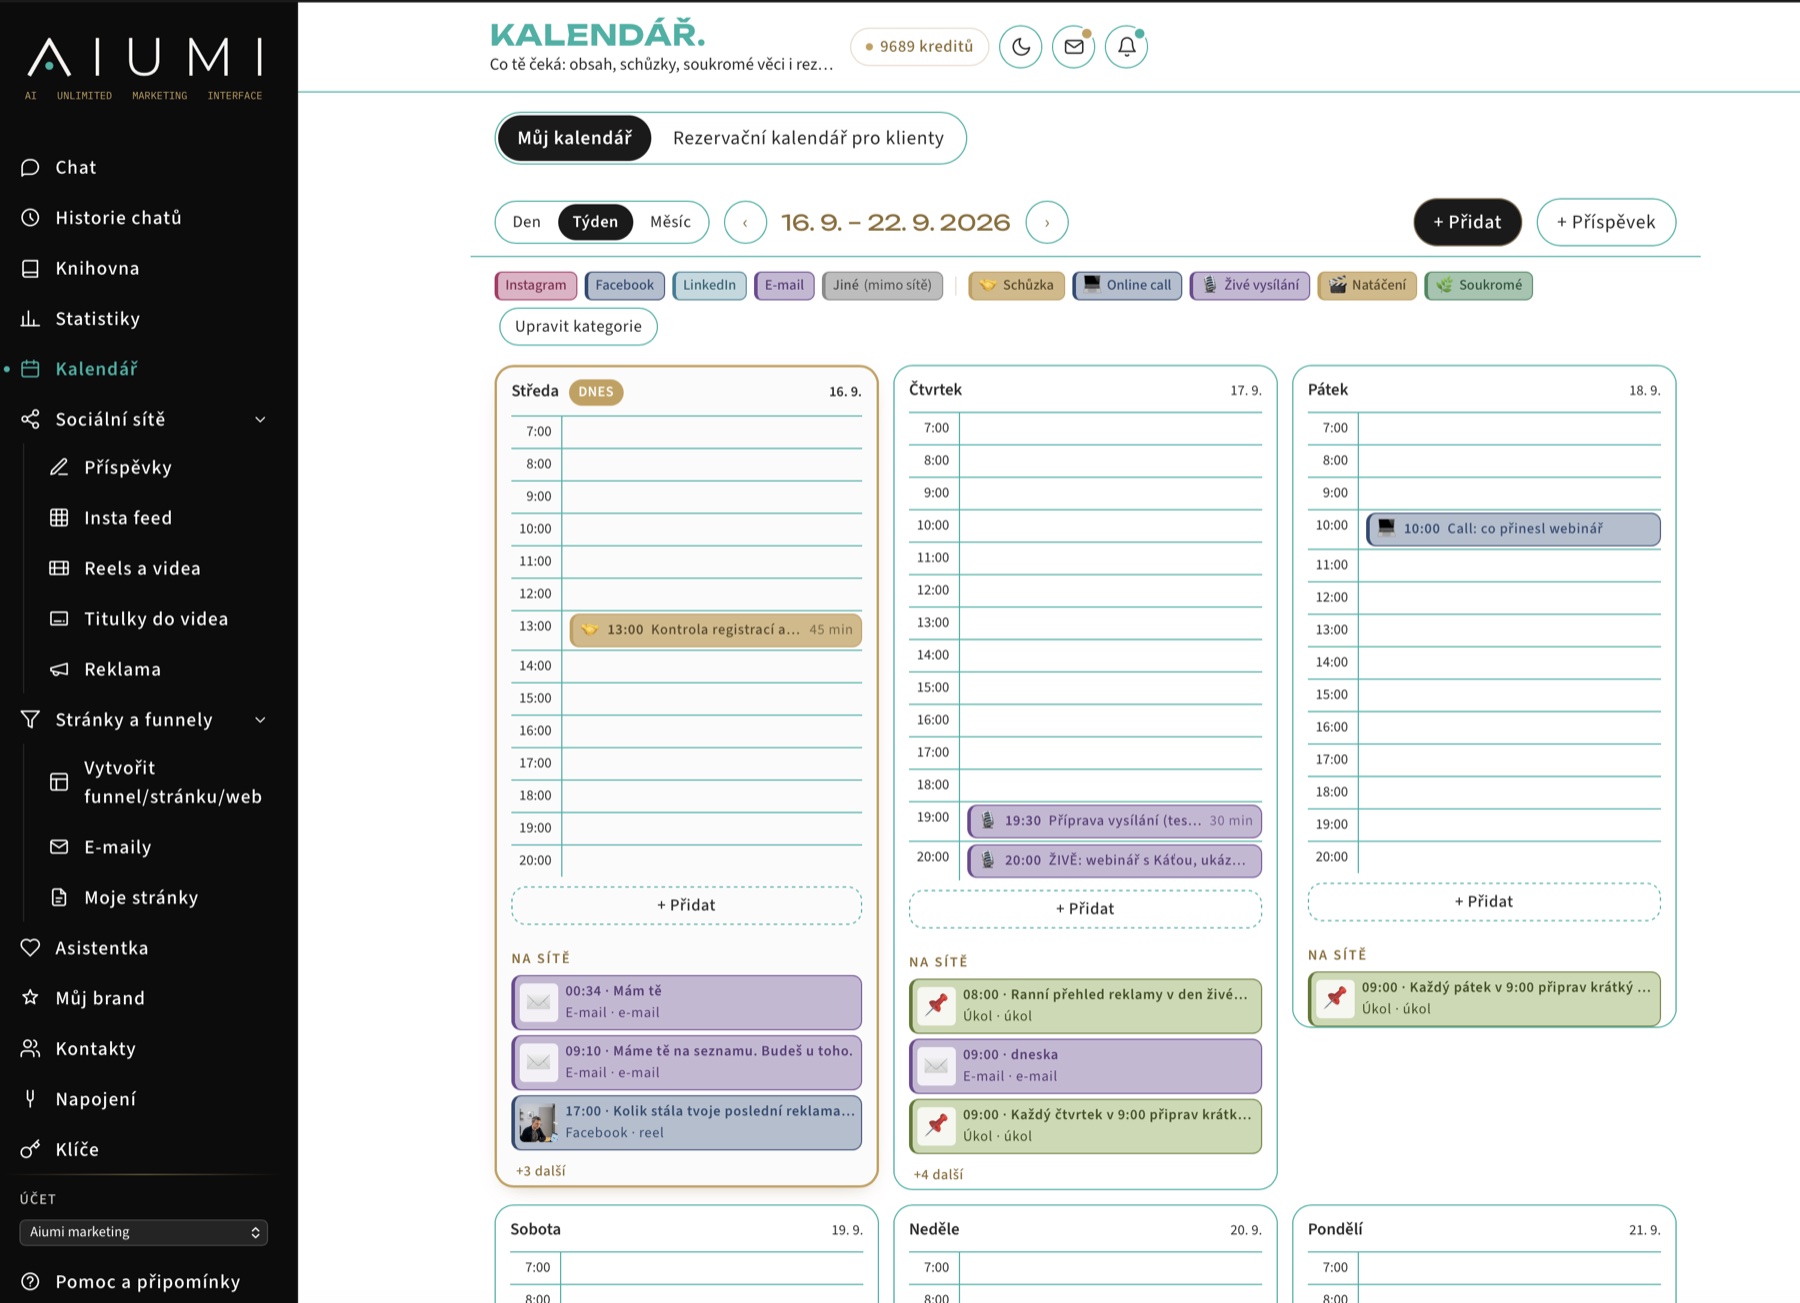This screenshot has height=1303, width=1800.
Task: Toggle the Soukromé category filter
Action: (1479, 285)
